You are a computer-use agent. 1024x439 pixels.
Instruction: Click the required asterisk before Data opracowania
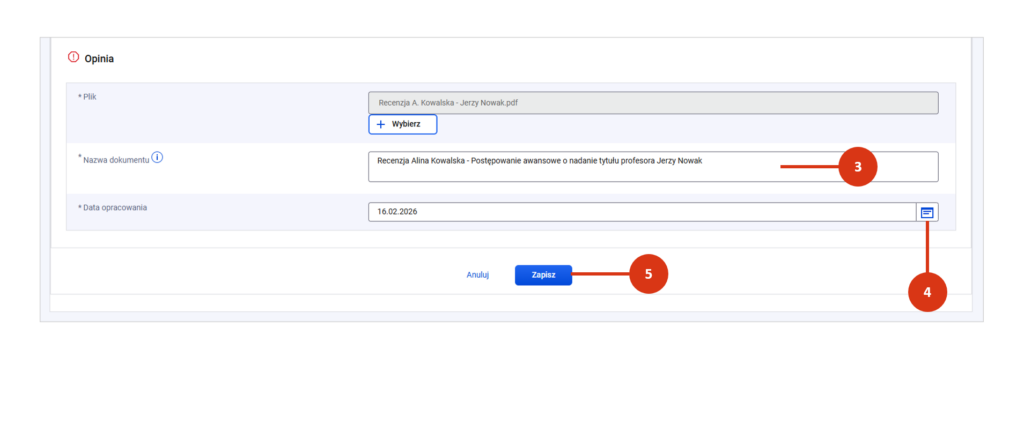(x=80, y=206)
